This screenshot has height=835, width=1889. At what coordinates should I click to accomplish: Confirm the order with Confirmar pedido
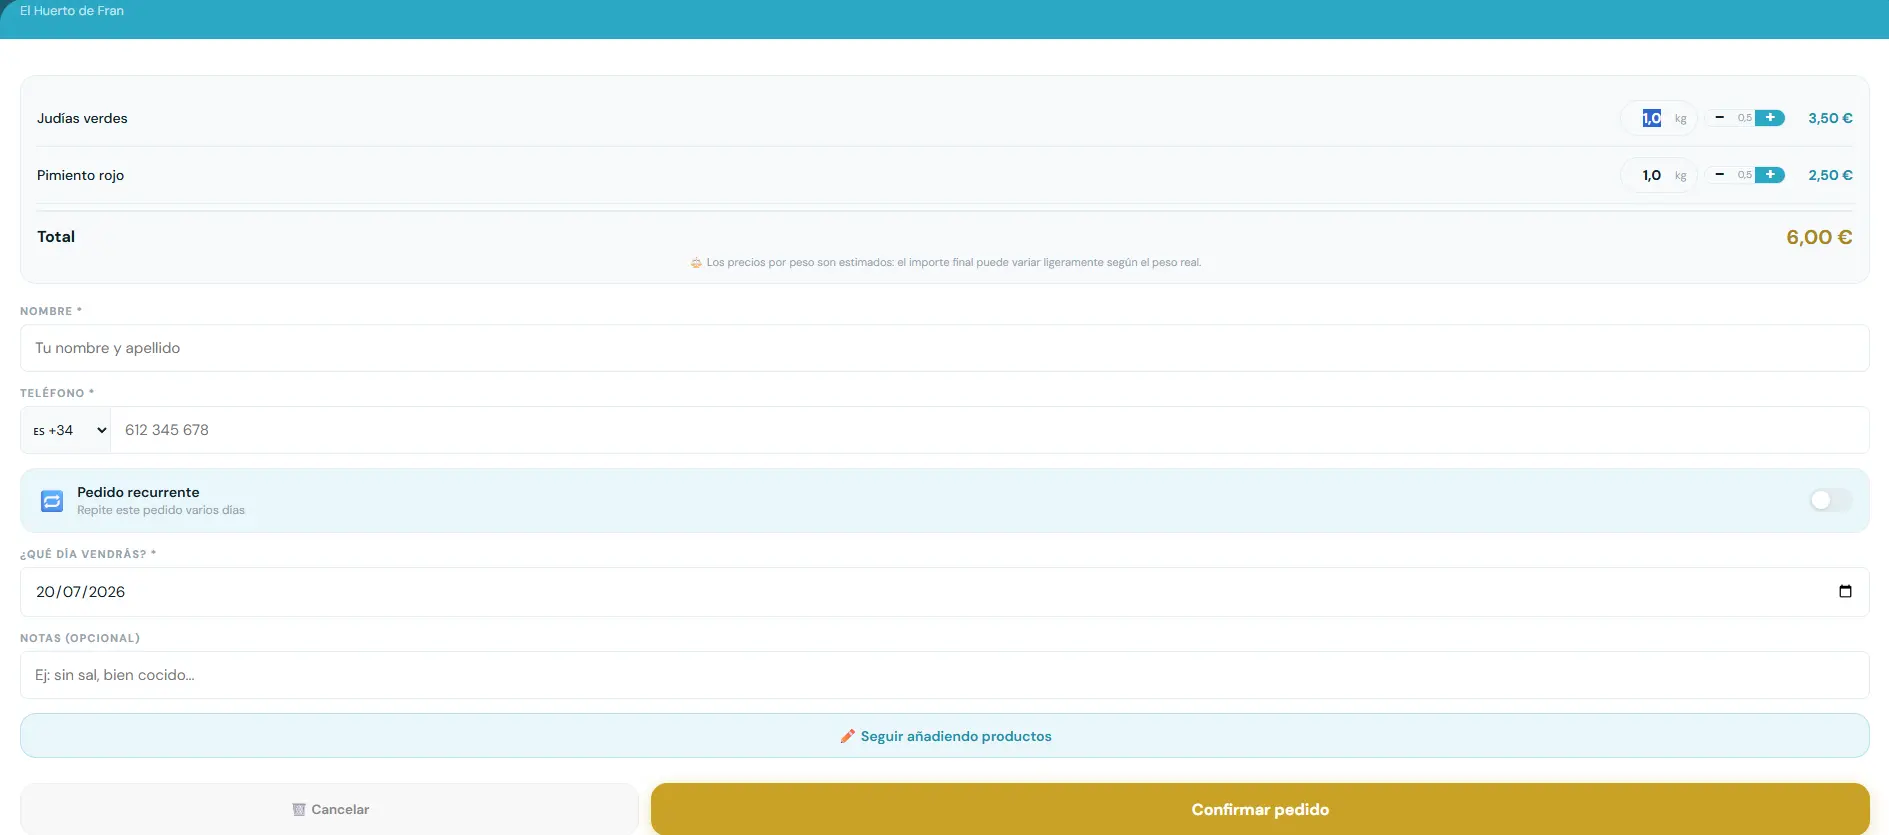pos(1260,809)
